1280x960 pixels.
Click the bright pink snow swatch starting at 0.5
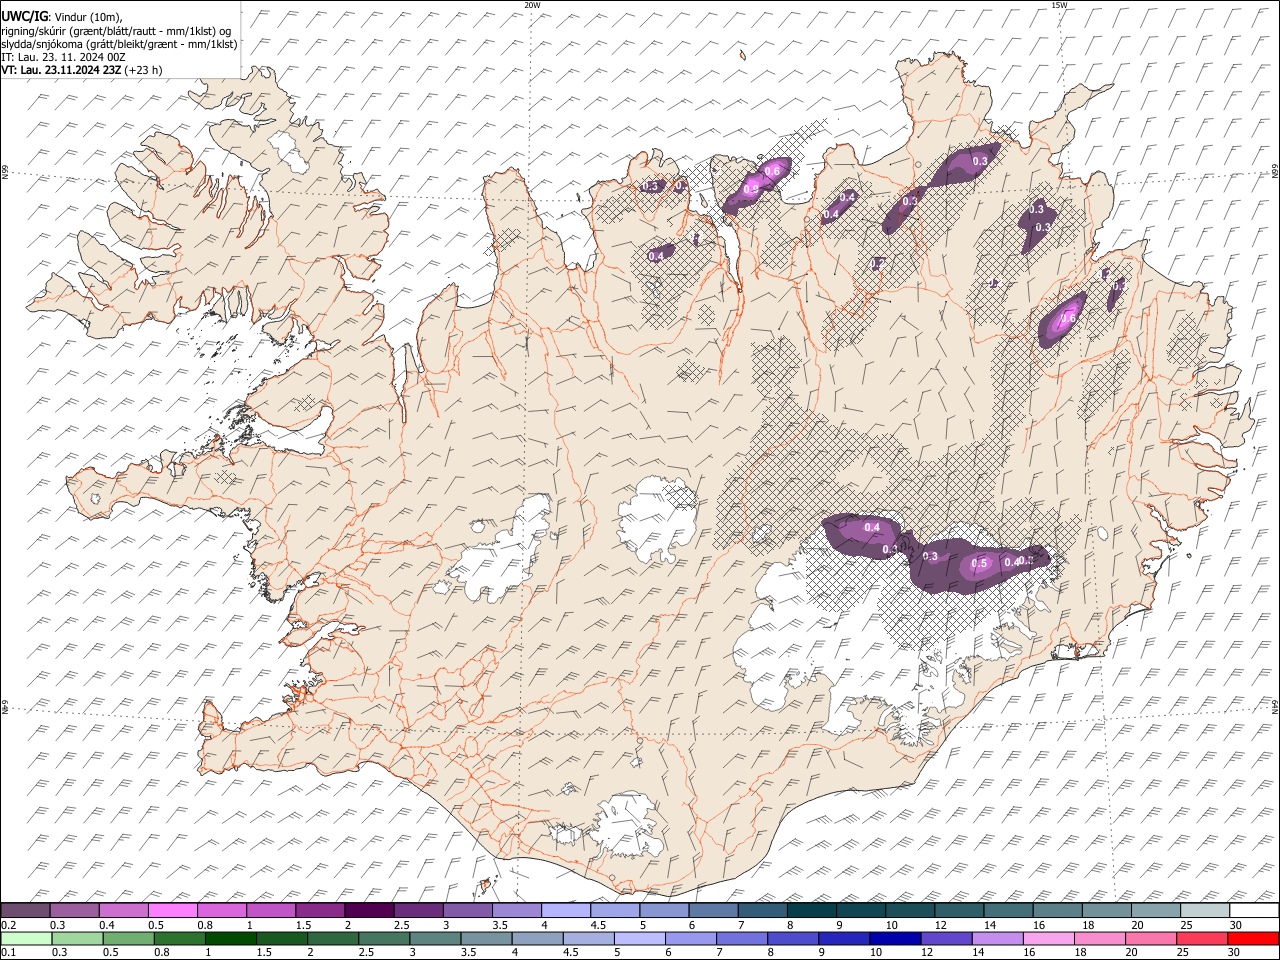(x=172, y=911)
